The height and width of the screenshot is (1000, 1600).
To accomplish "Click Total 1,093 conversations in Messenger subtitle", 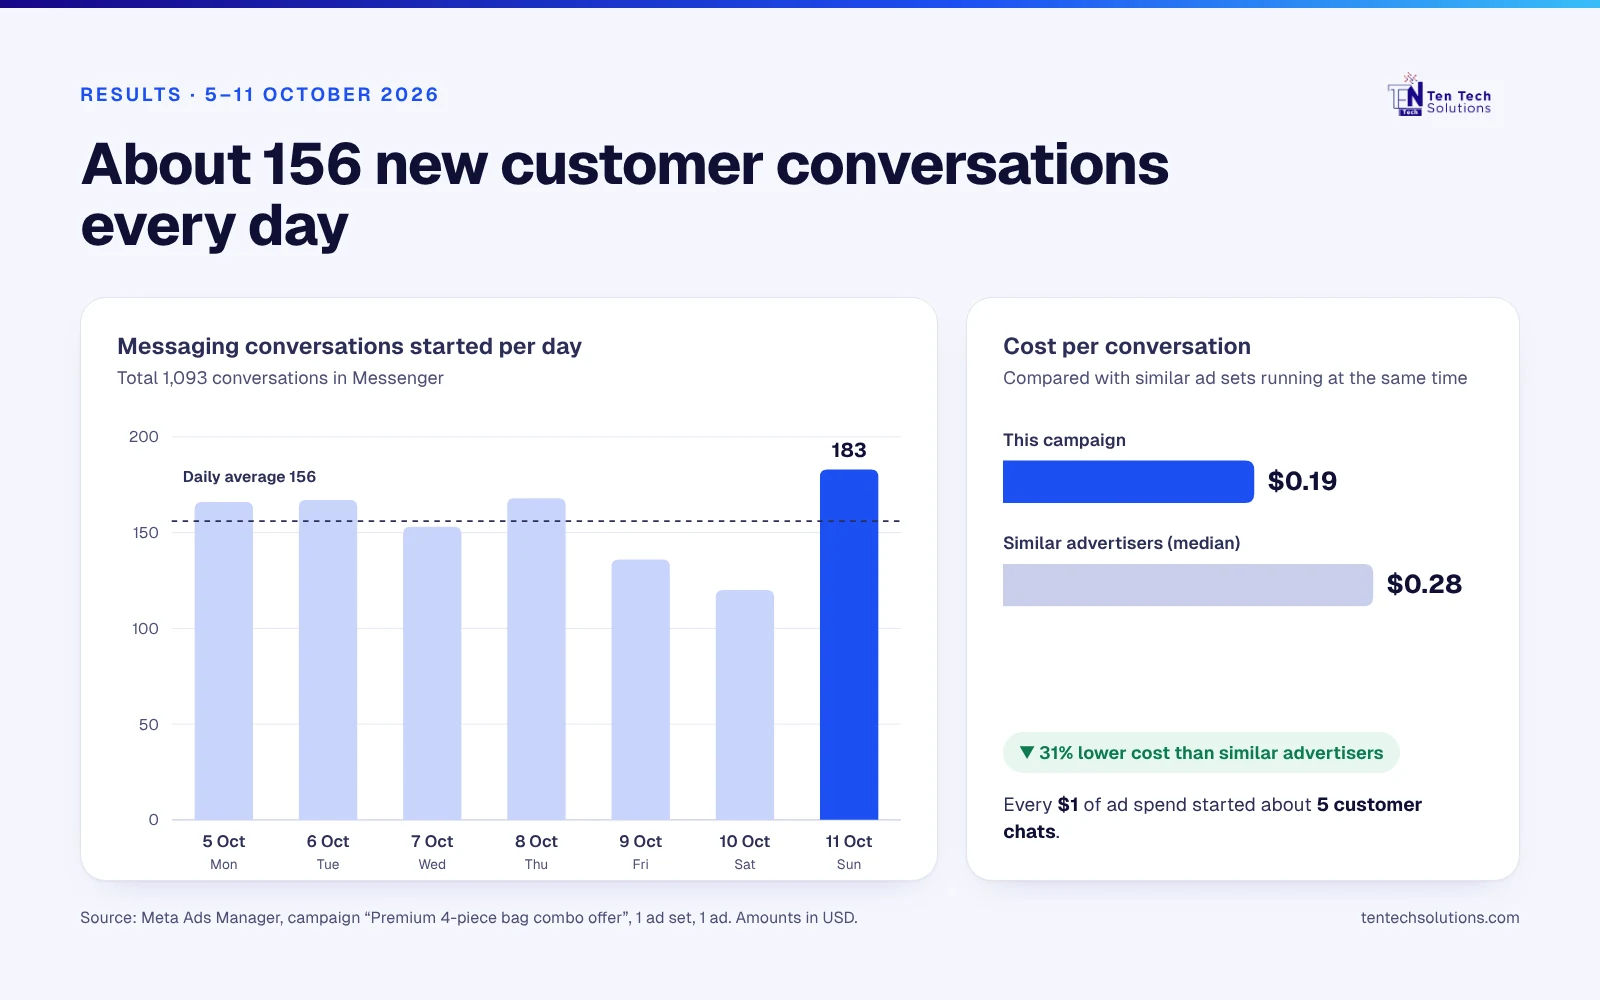I will tap(280, 378).
